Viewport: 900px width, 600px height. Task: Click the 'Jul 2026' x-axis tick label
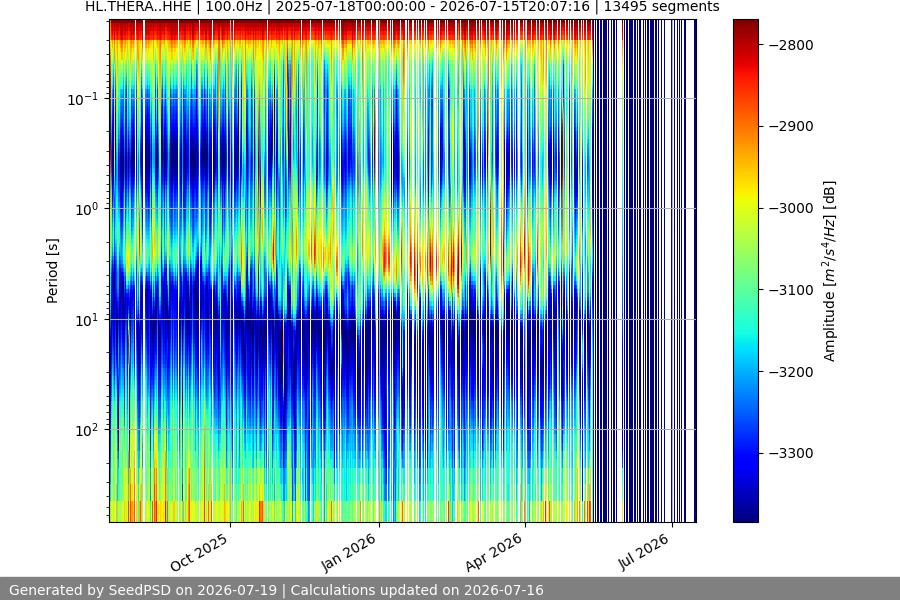click(643, 552)
